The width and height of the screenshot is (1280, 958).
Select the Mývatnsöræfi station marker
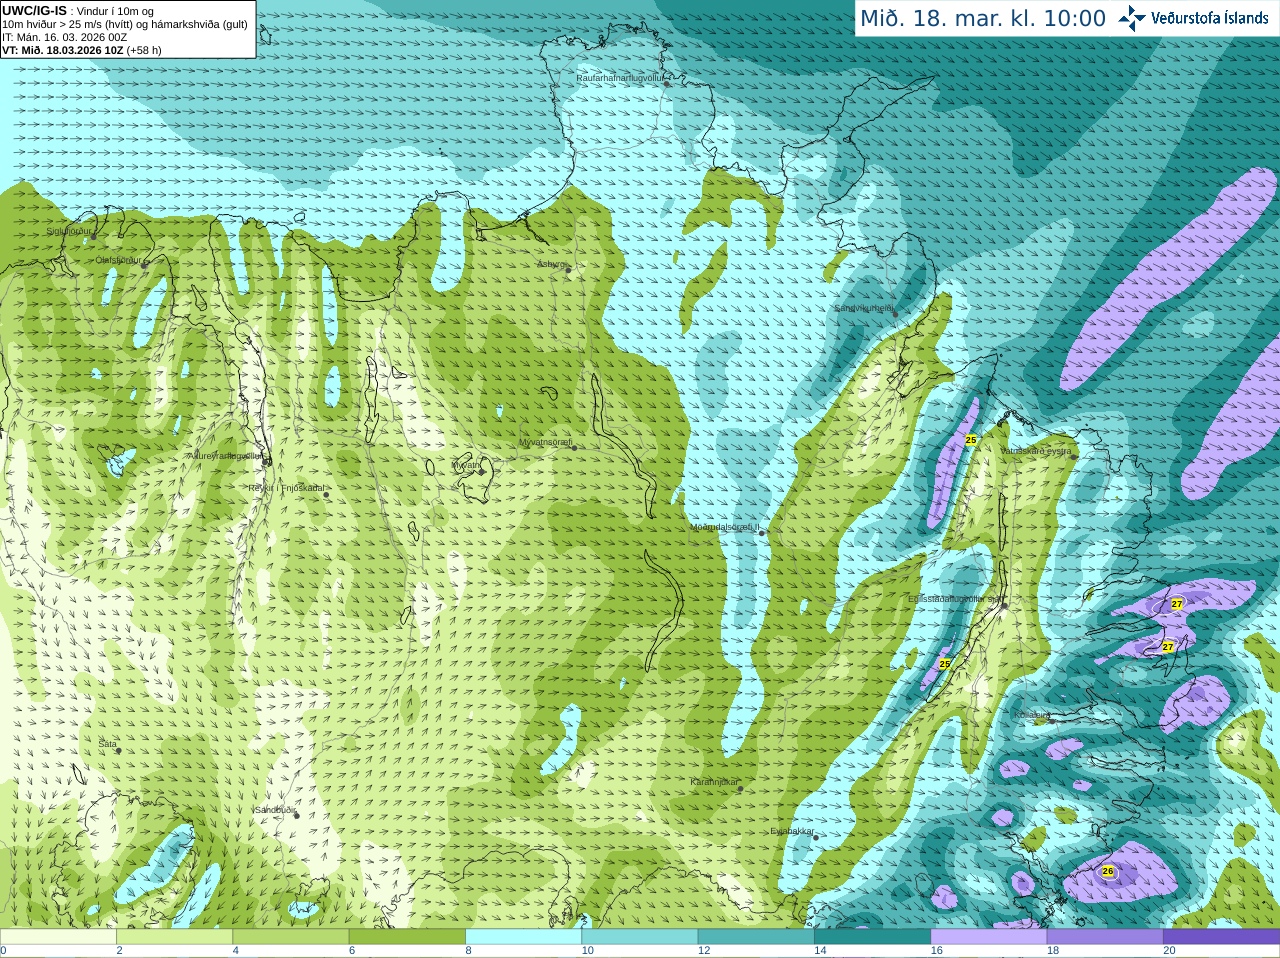pos(574,447)
